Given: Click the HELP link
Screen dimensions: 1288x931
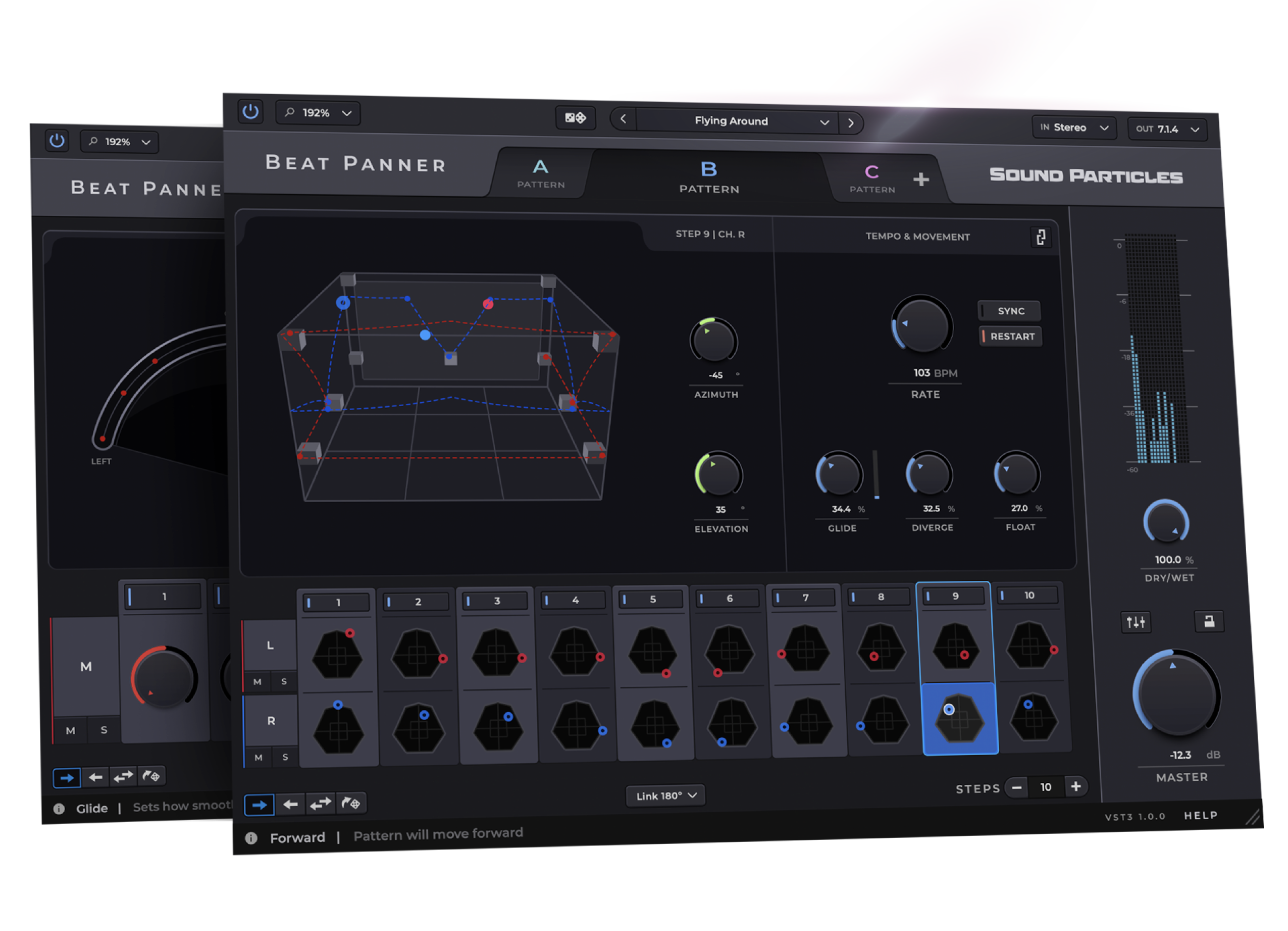Looking at the screenshot, I should coord(1201,815).
